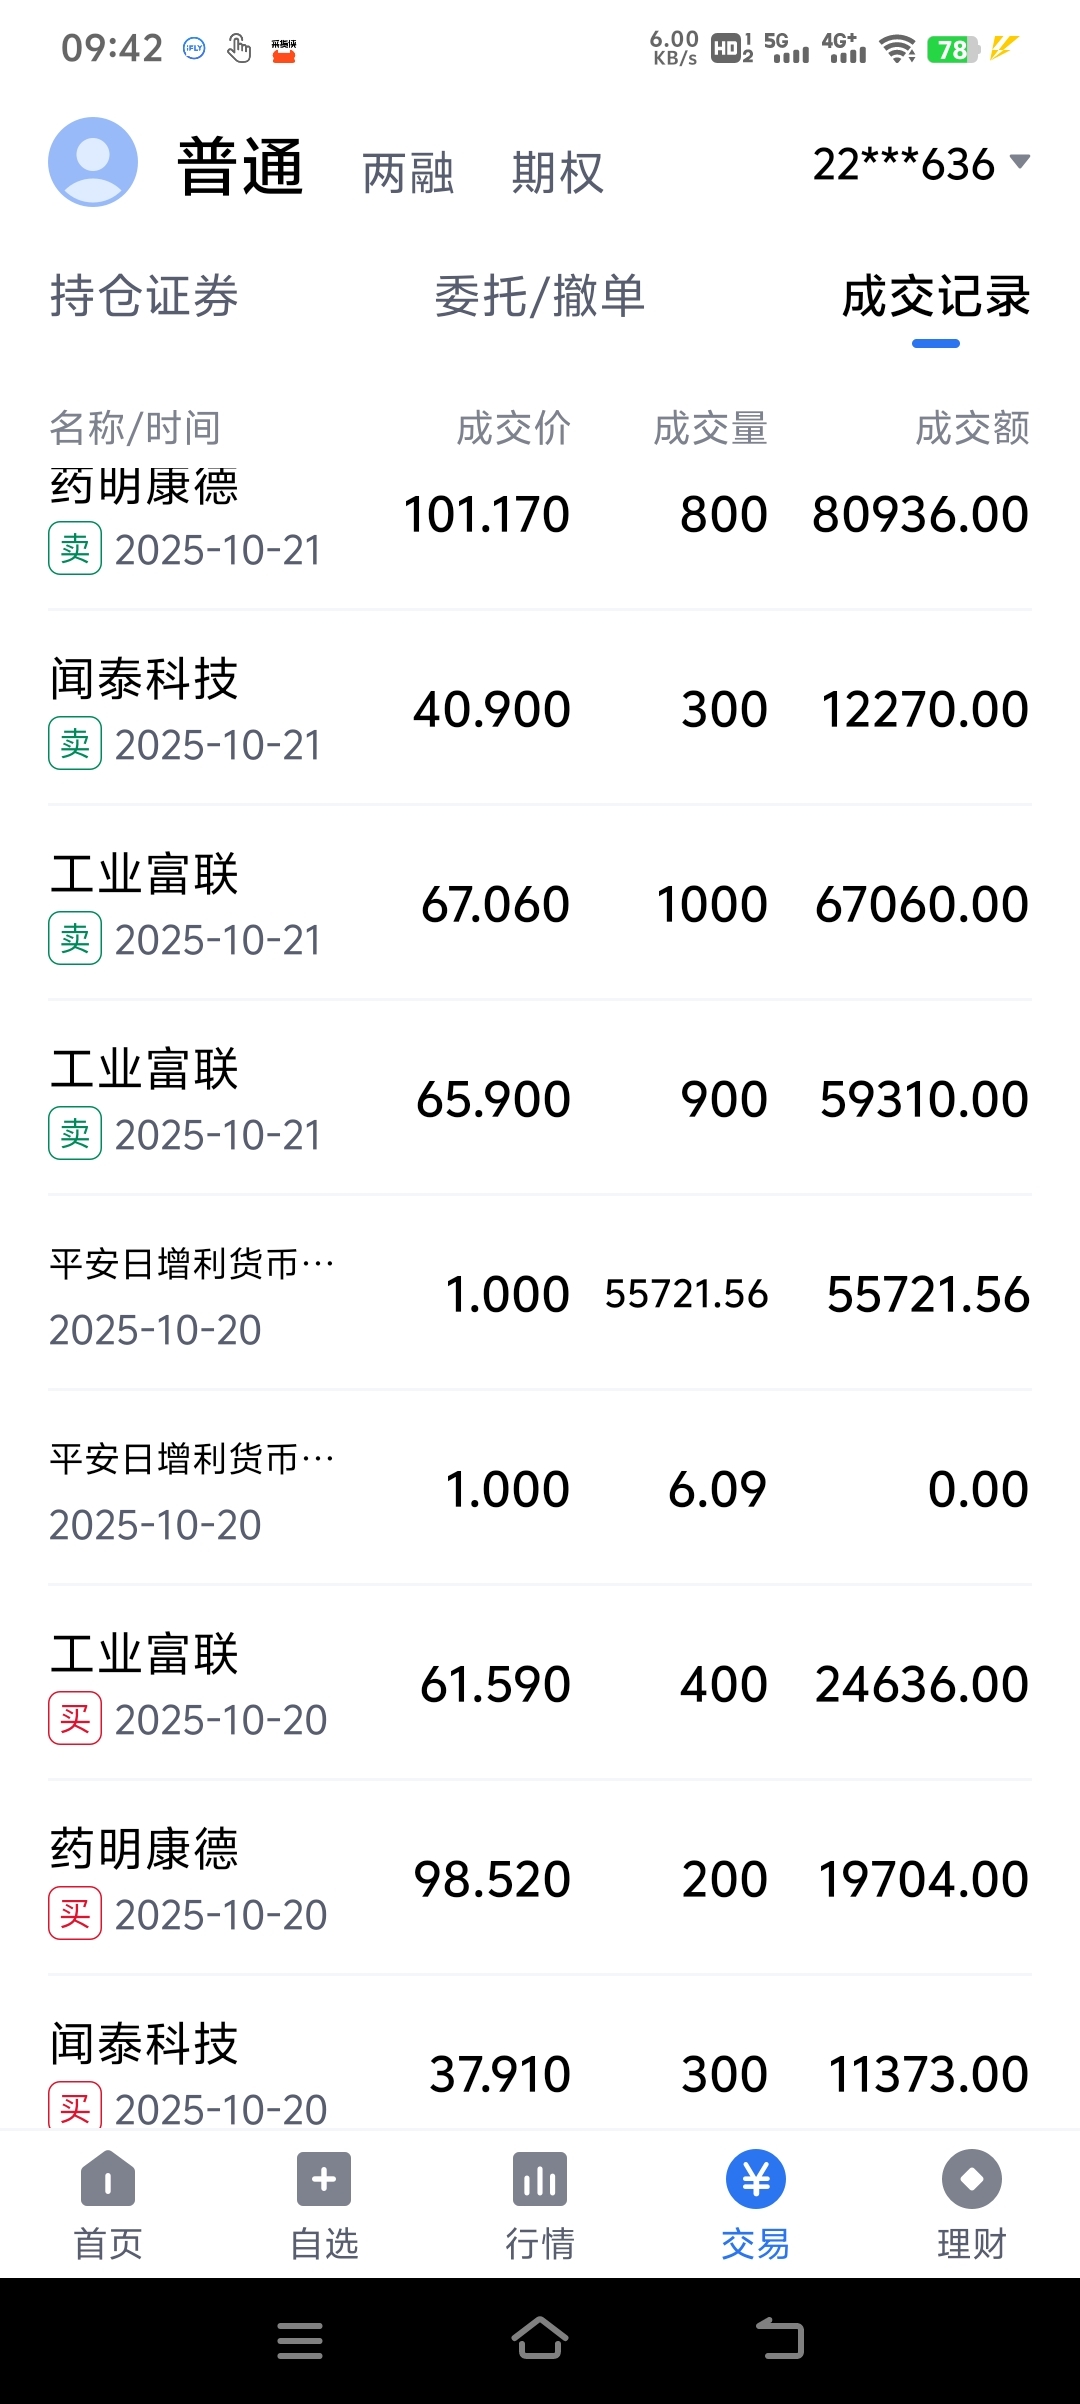This screenshot has height=2404, width=1080.
Task: Open the 委托/撤单 orders tab
Action: point(540,296)
